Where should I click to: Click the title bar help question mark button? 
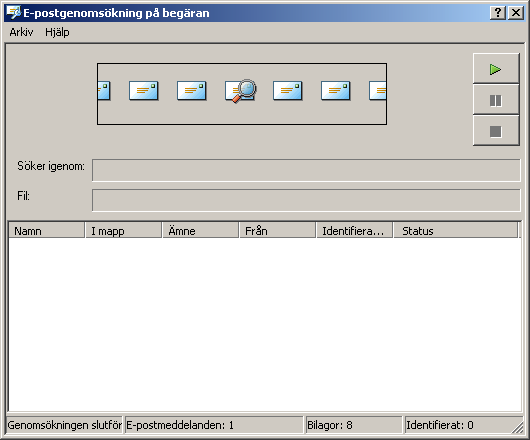pos(498,13)
